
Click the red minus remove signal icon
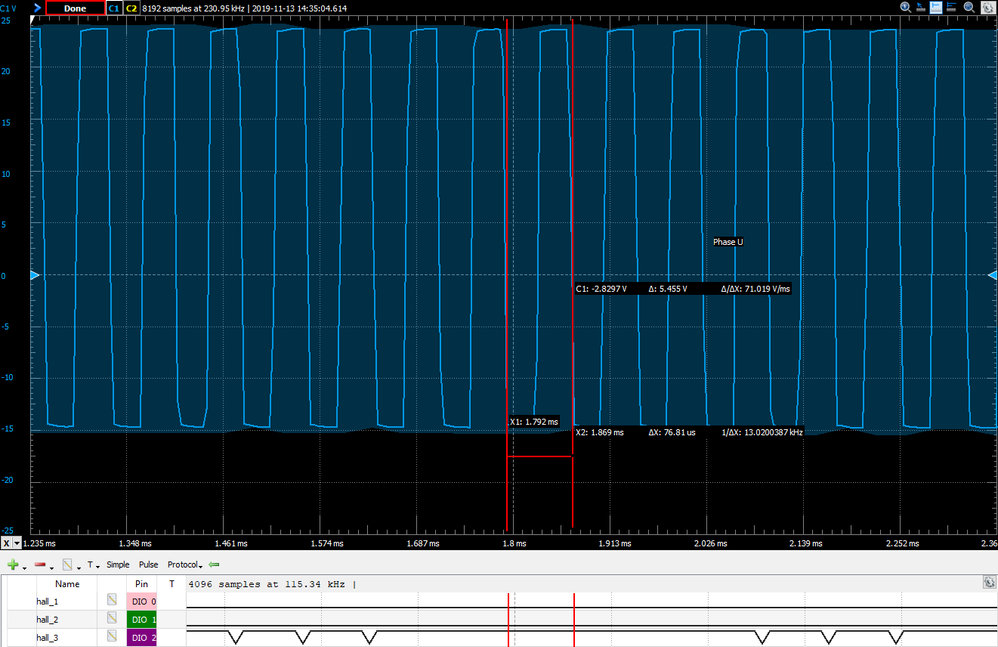tap(39, 564)
